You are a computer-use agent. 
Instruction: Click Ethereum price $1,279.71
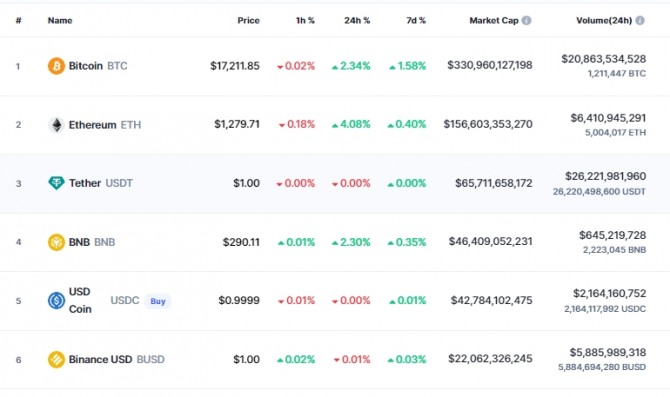(237, 124)
